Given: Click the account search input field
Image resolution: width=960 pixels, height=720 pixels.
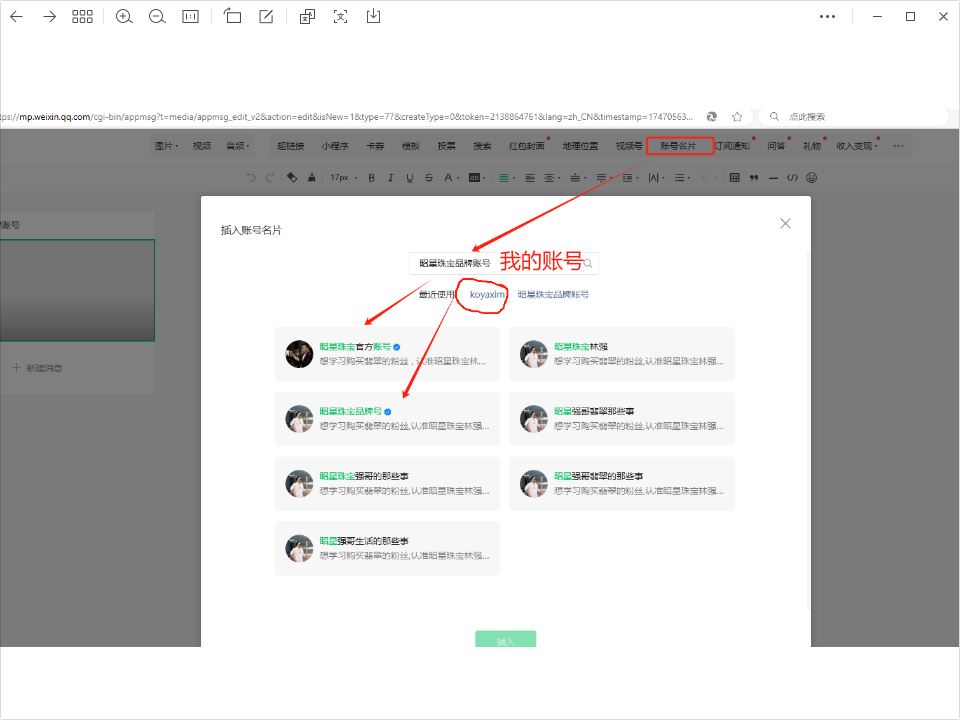Looking at the screenshot, I should [503, 263].
